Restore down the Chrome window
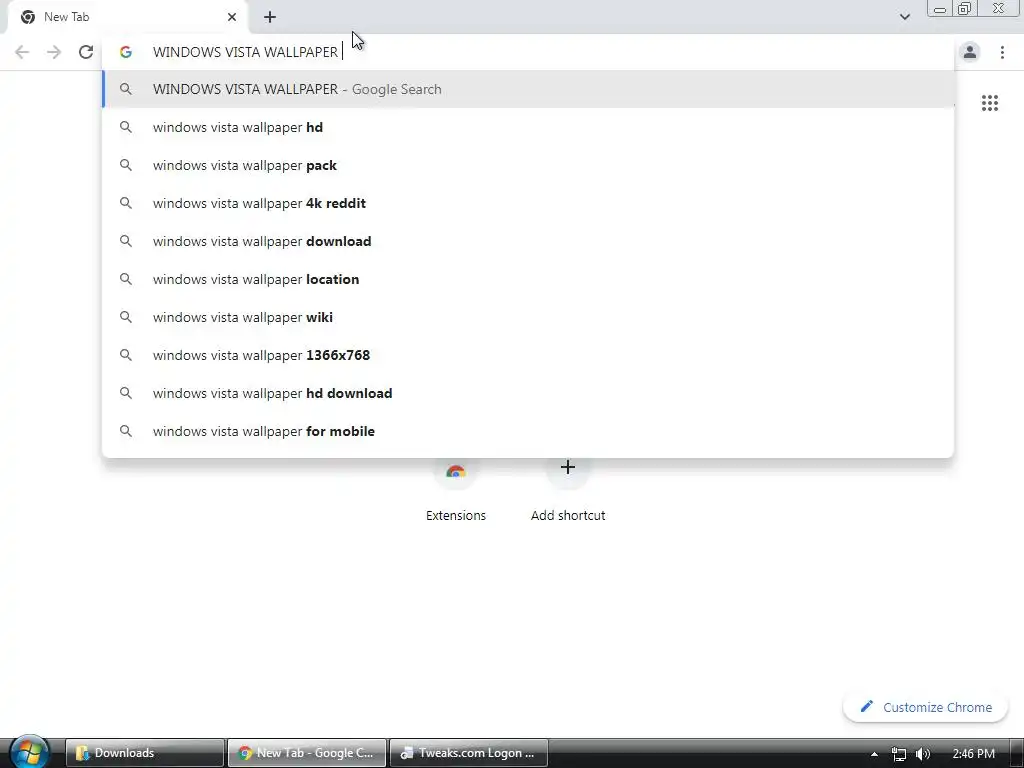 pos(964,9)
